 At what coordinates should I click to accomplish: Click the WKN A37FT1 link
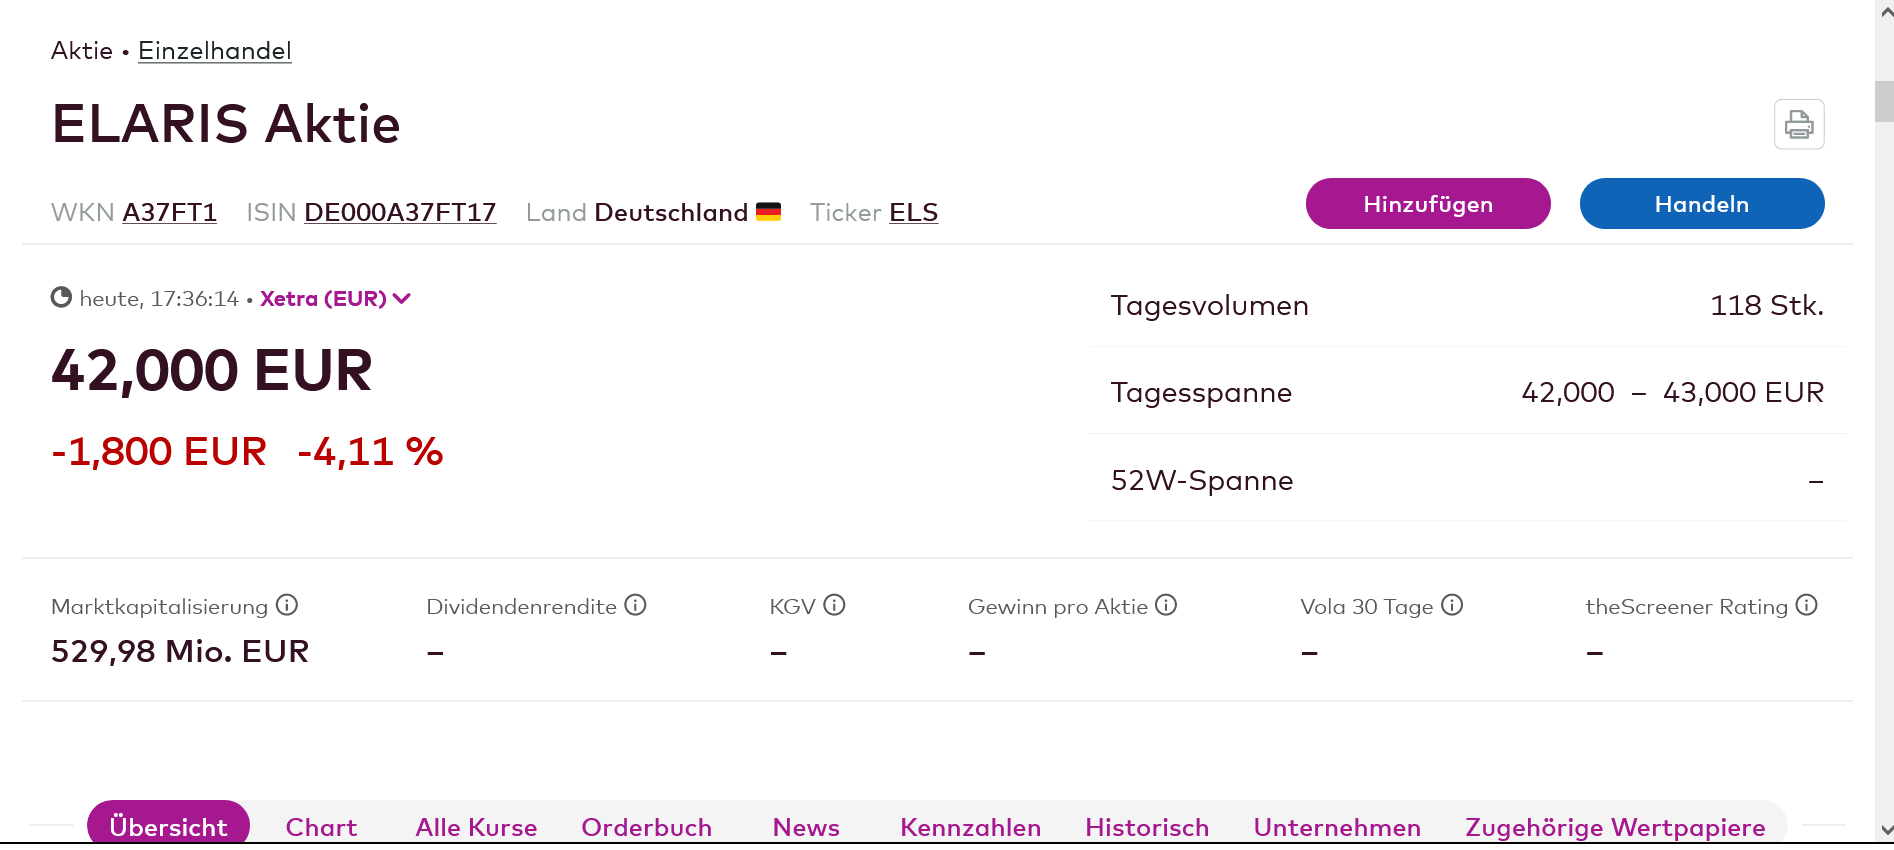pos(169,213)
